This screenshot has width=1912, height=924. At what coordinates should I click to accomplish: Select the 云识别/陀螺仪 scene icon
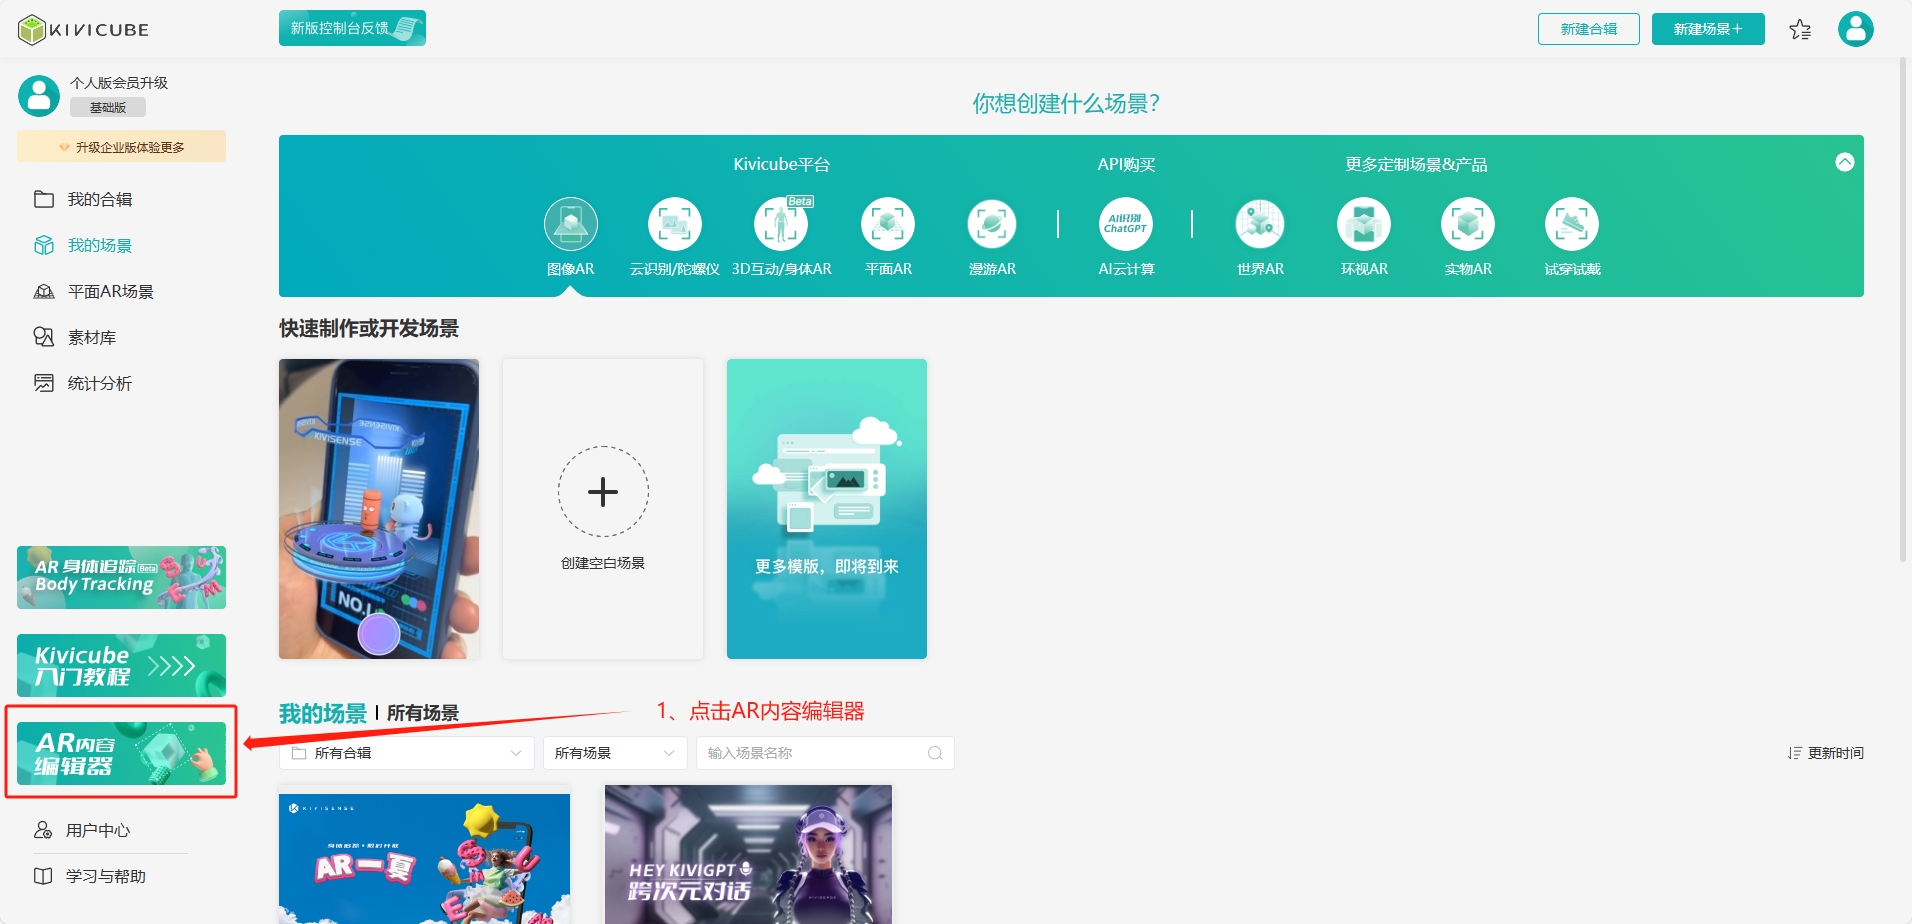click(675, 224)
